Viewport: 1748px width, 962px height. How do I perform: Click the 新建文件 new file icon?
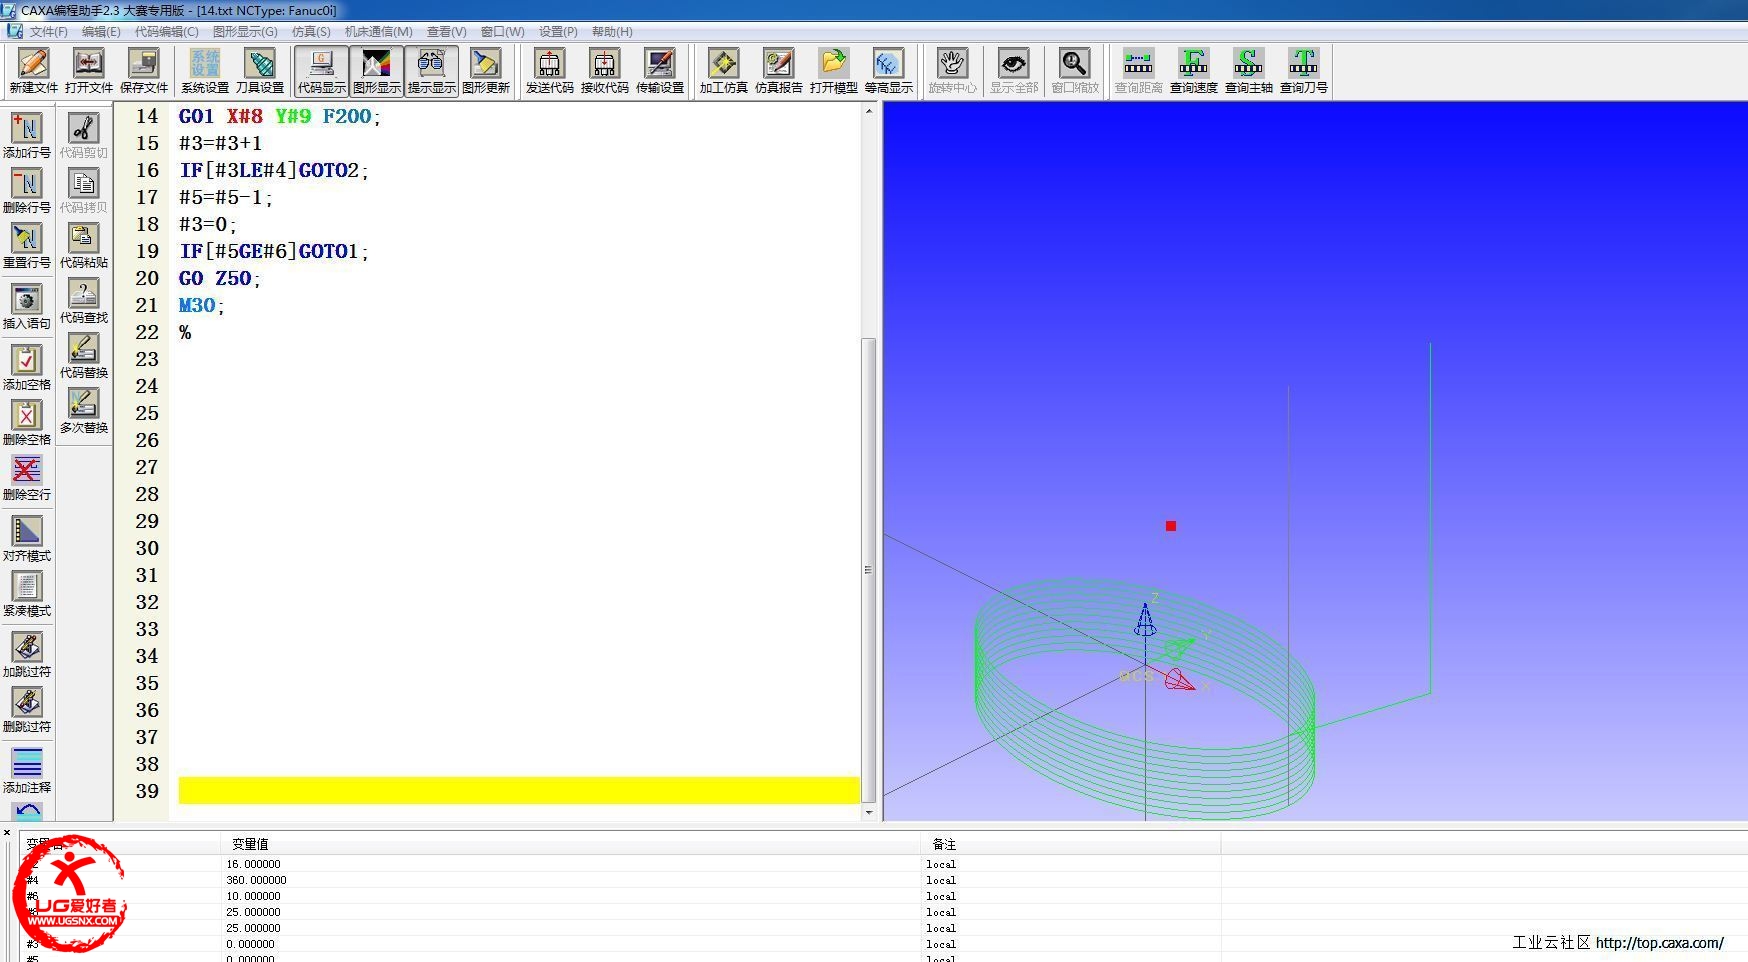(x=33, y=71)
